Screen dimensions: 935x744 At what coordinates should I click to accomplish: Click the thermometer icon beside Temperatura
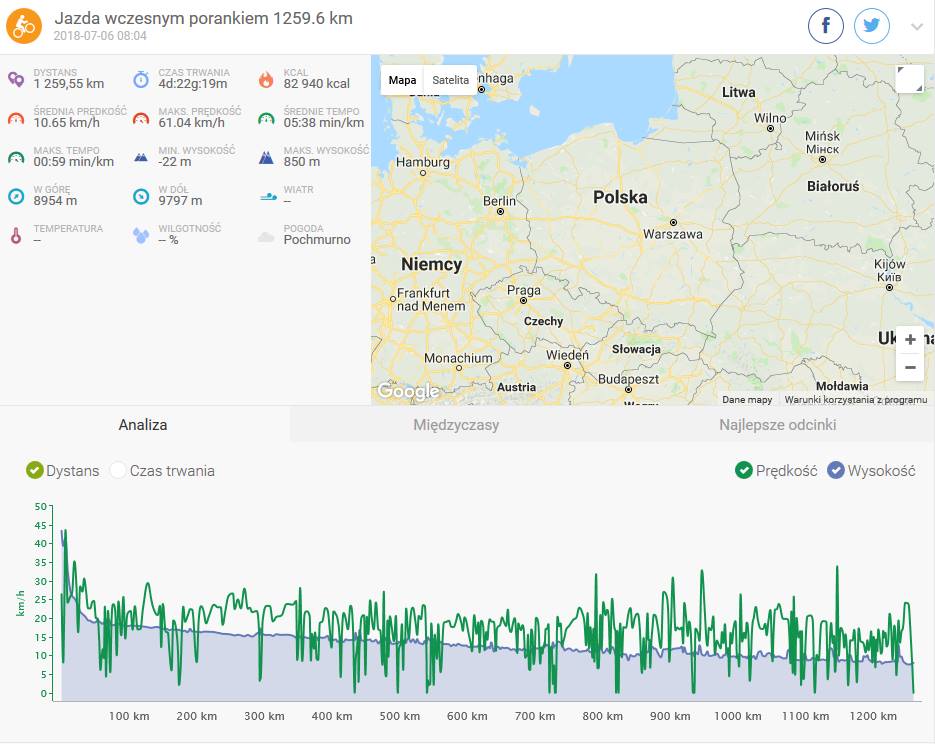coord(16,235)
